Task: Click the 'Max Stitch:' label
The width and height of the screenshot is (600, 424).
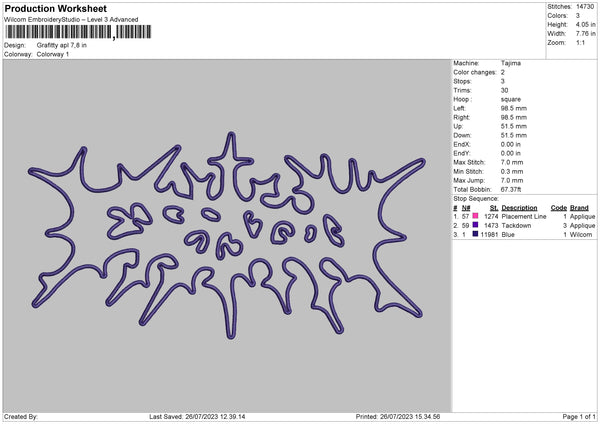Action: (x=469, y=162)
